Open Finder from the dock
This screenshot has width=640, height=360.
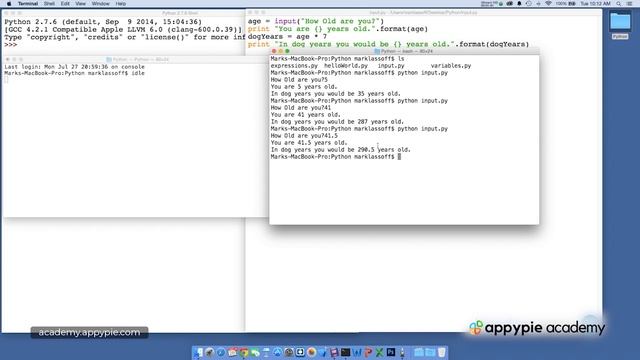point(198,352)
